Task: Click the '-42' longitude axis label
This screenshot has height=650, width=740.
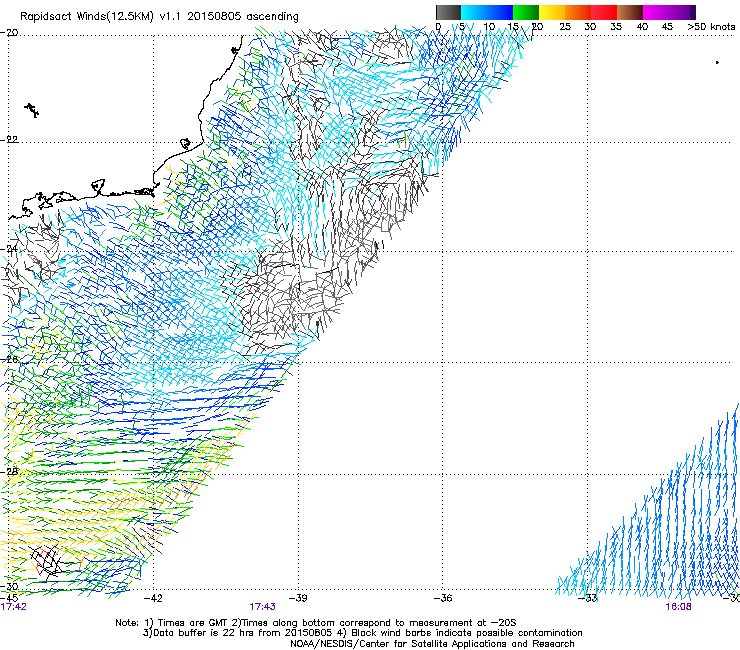Action: pos(153,598)
